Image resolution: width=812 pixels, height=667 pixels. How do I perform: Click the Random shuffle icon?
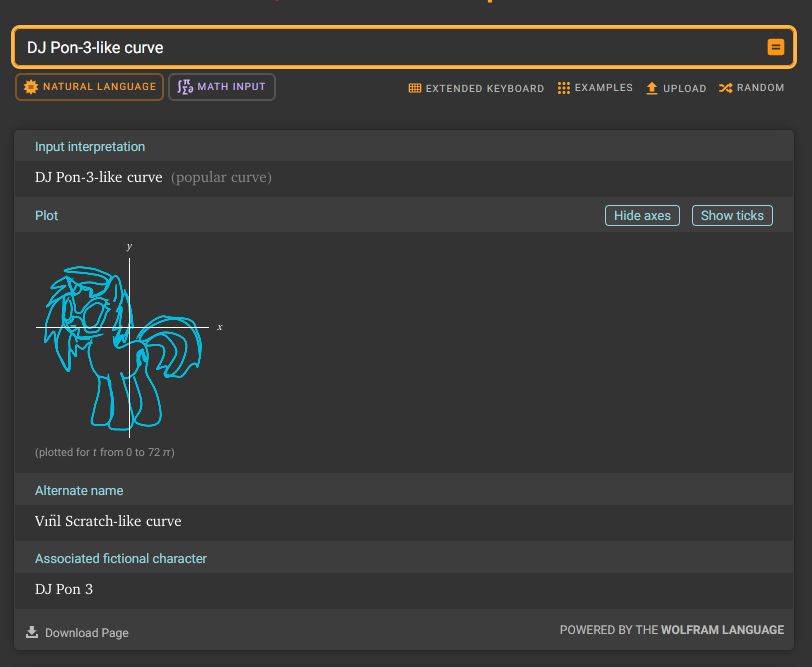[726, 88]
